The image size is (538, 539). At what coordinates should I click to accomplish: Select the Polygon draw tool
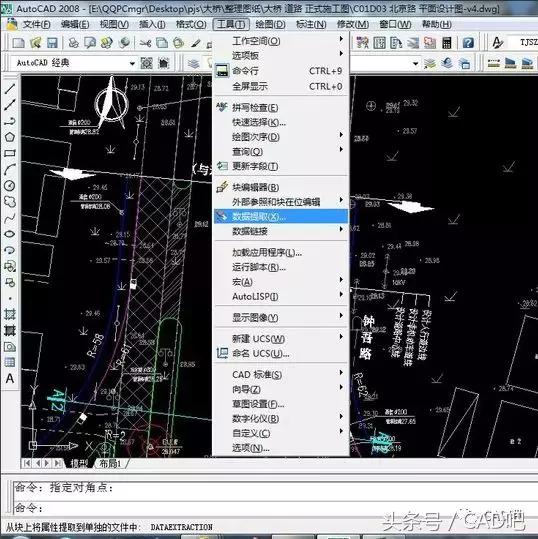click(10, 137)
